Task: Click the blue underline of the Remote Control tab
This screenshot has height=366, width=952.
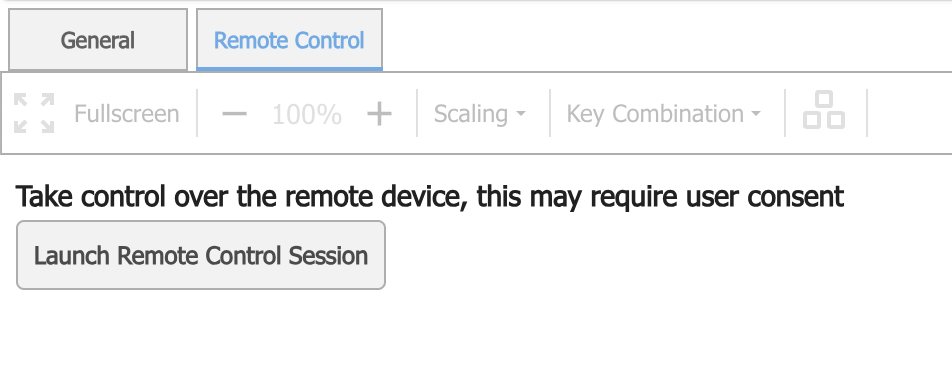Action: coord(289,69)
